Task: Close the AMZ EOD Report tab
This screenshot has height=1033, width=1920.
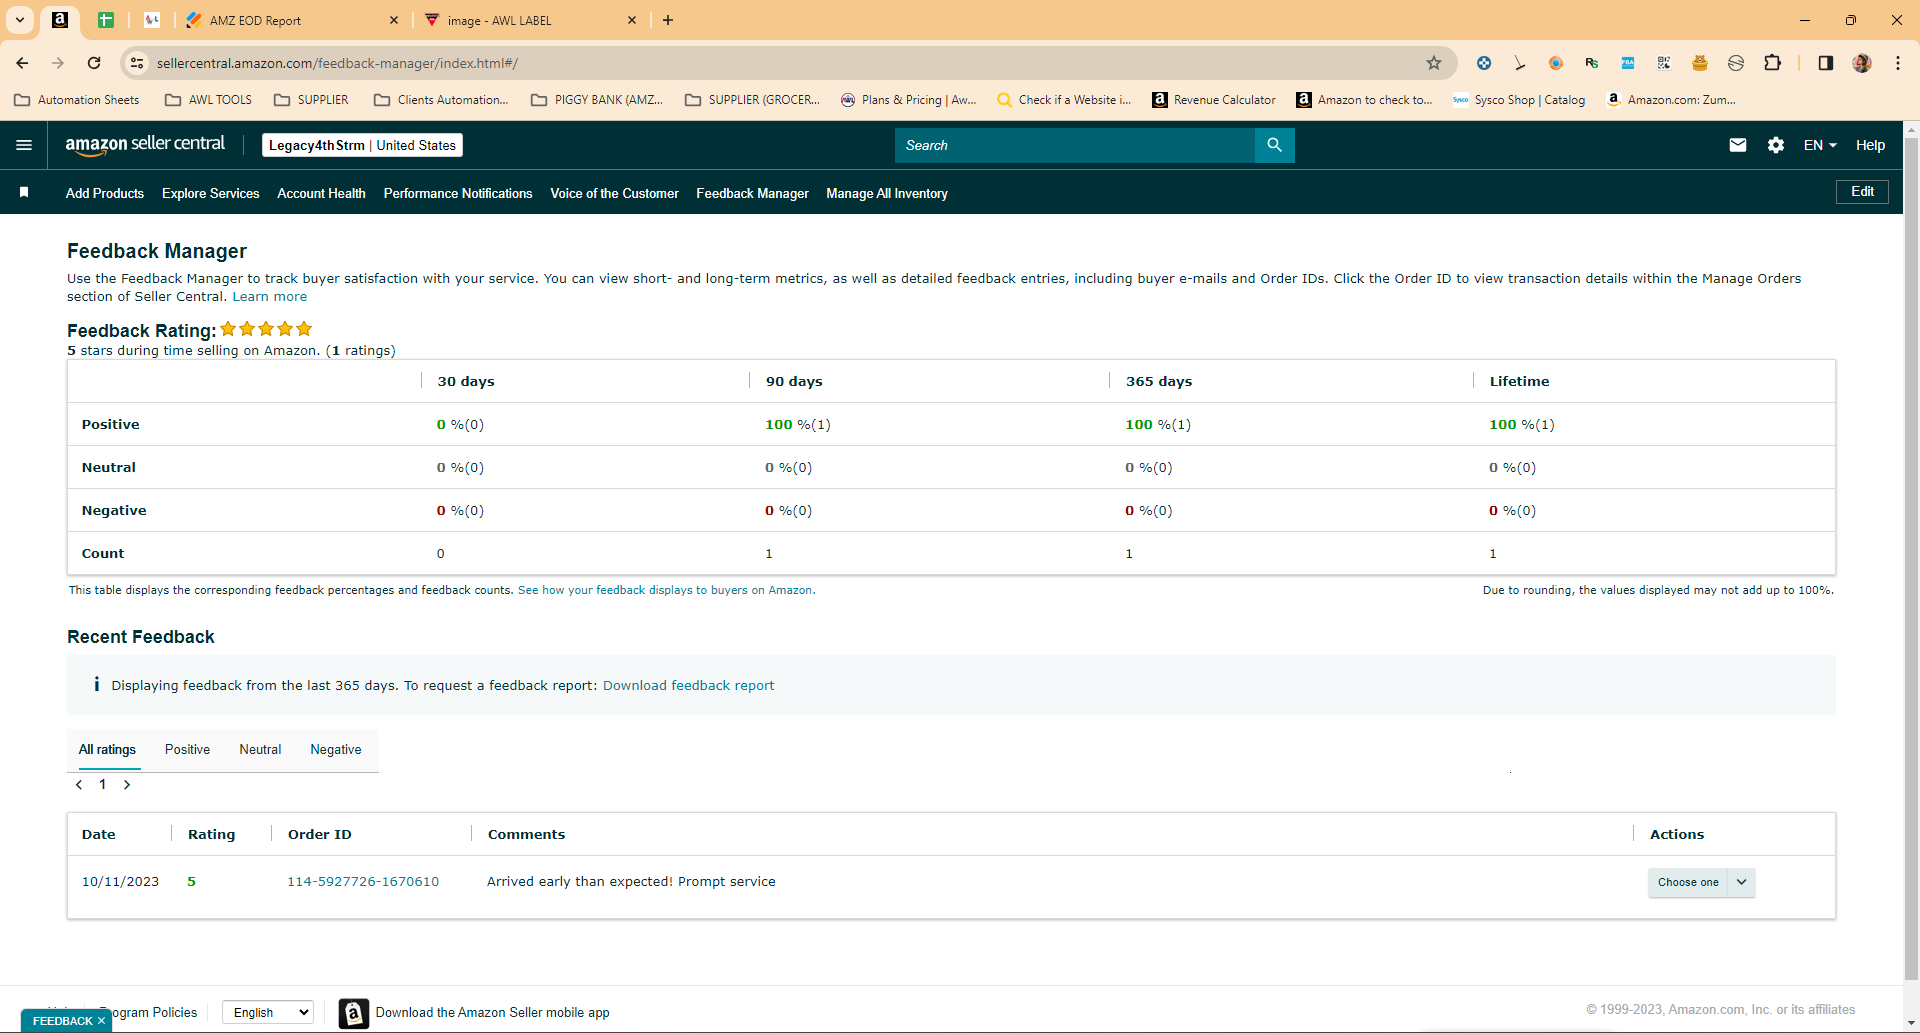Action: 394,20
